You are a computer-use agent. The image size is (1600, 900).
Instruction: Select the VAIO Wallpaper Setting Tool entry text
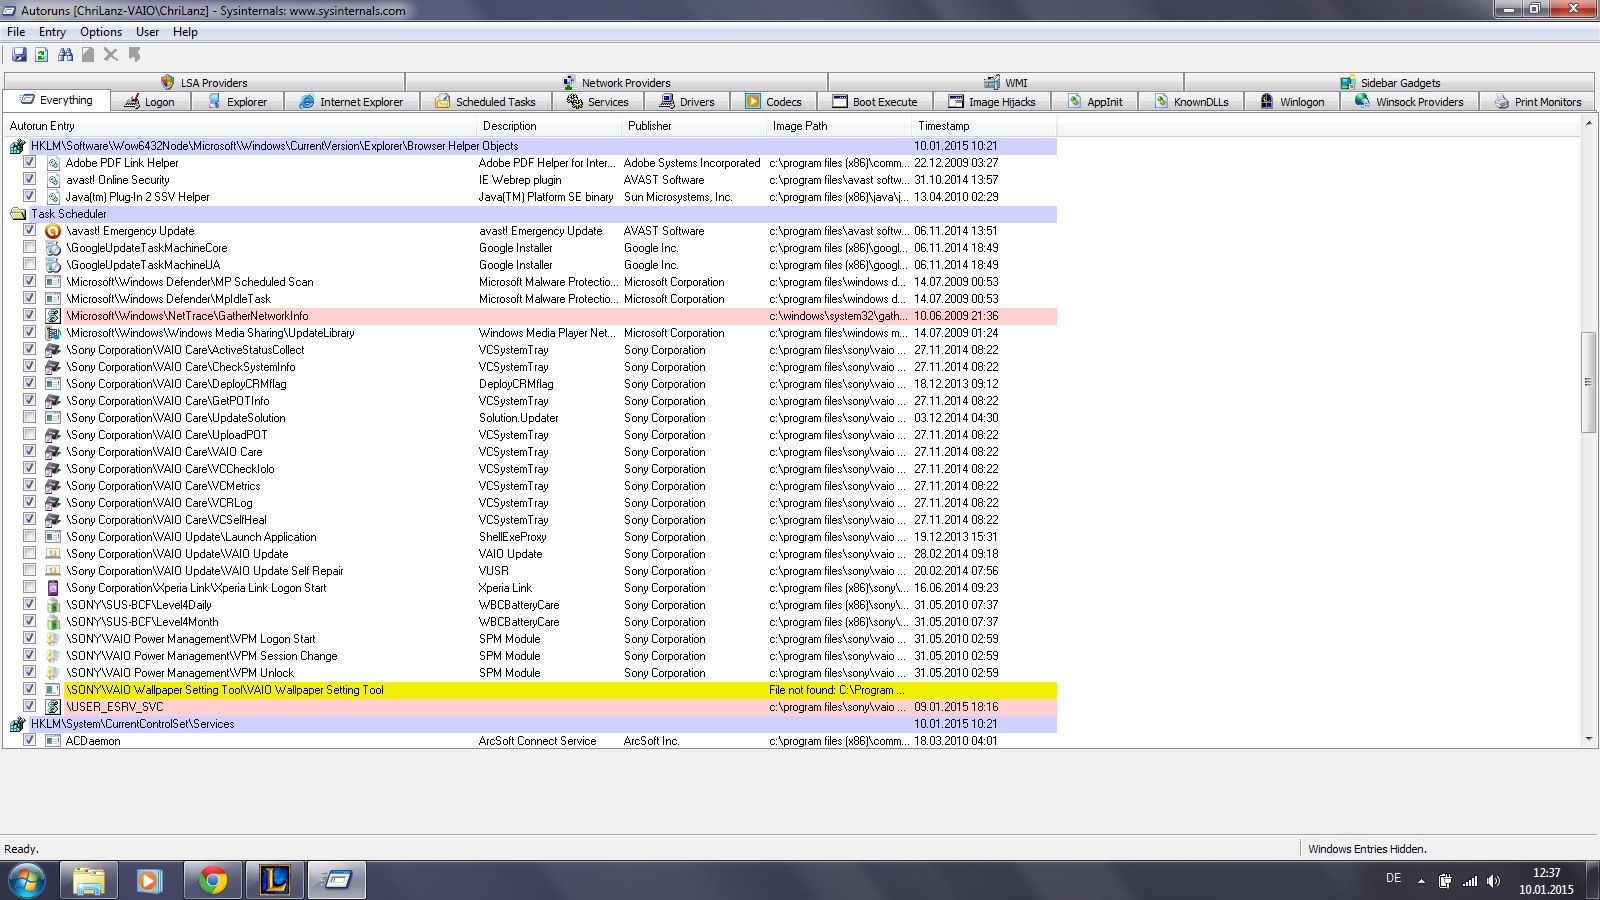pyautogui.click(x=225, y=690)
